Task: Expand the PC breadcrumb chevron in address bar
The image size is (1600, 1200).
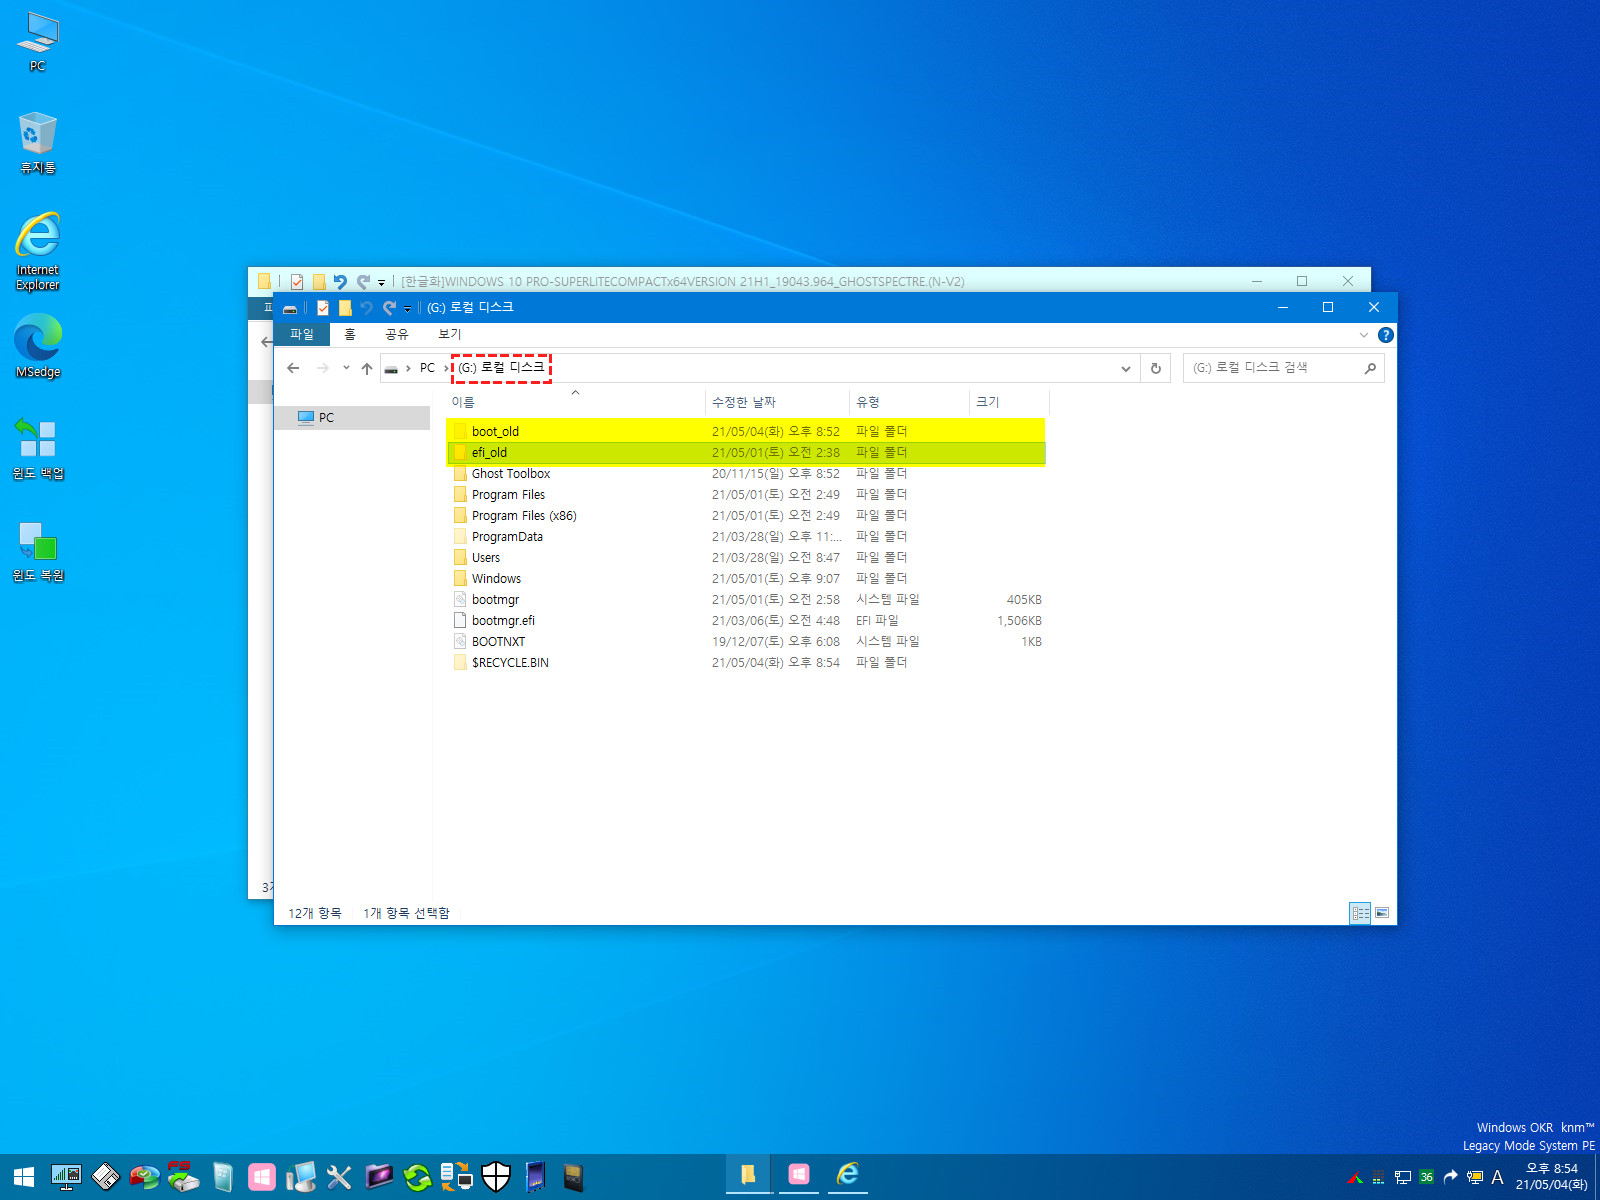Action: (x=447, y=369)
